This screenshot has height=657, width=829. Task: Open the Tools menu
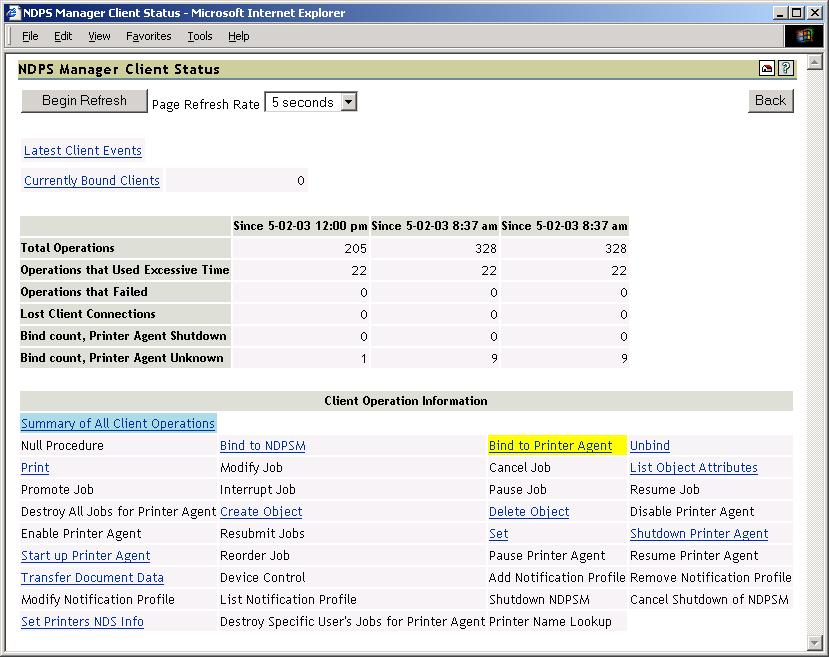point(199,36)
